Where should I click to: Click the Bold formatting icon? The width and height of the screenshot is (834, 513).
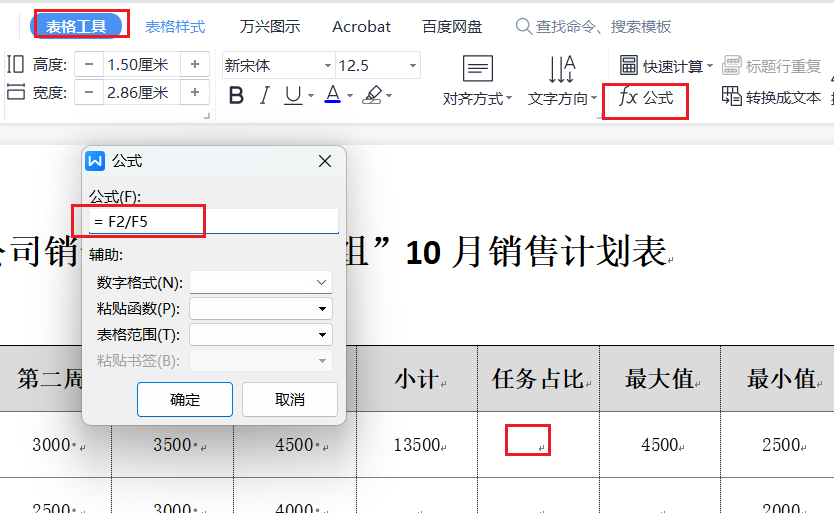pyautogui.click(x=236, y=96)
